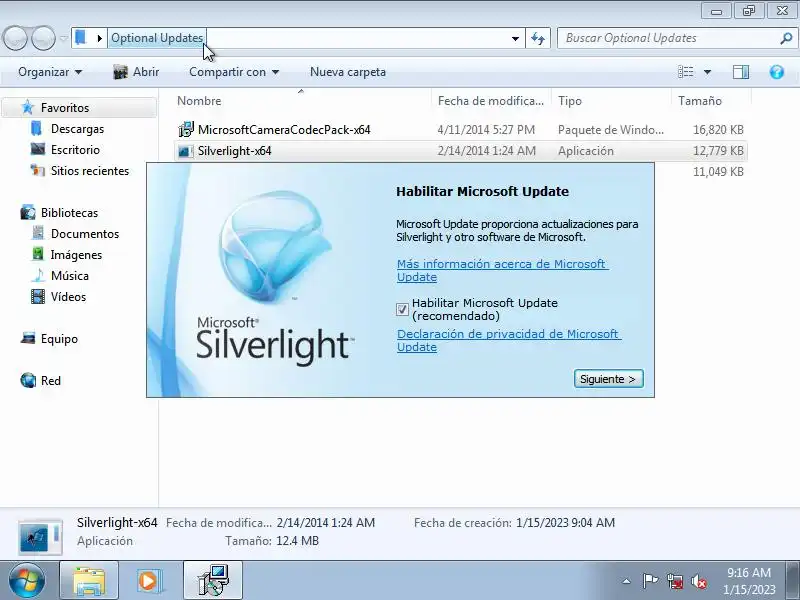
Task: Open the Compartir con menu
Action: (234, 72)
